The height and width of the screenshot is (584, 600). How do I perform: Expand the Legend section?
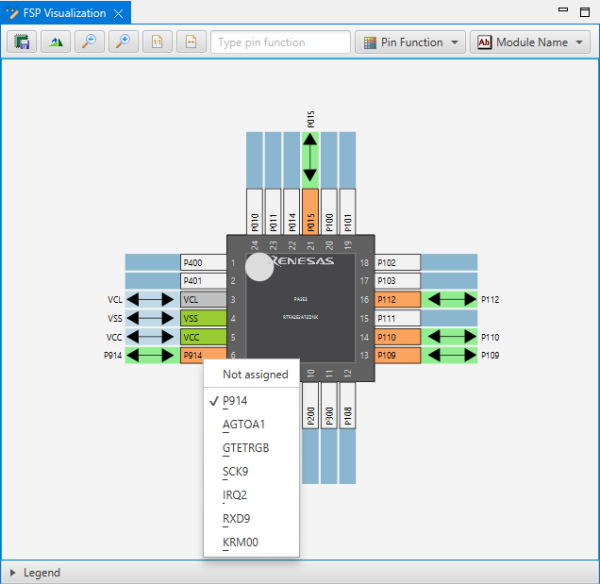[x=12, y=573]
